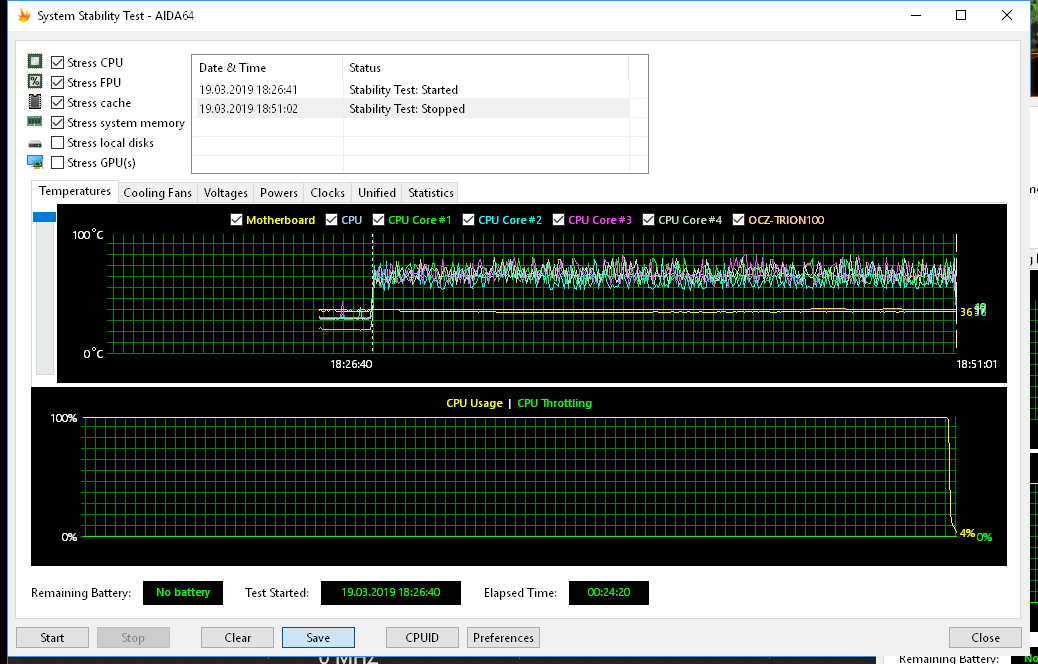Click the 18:51:01 time marker on graph
This screenshot has height=664, width=1038.
(x=976, y=363)
